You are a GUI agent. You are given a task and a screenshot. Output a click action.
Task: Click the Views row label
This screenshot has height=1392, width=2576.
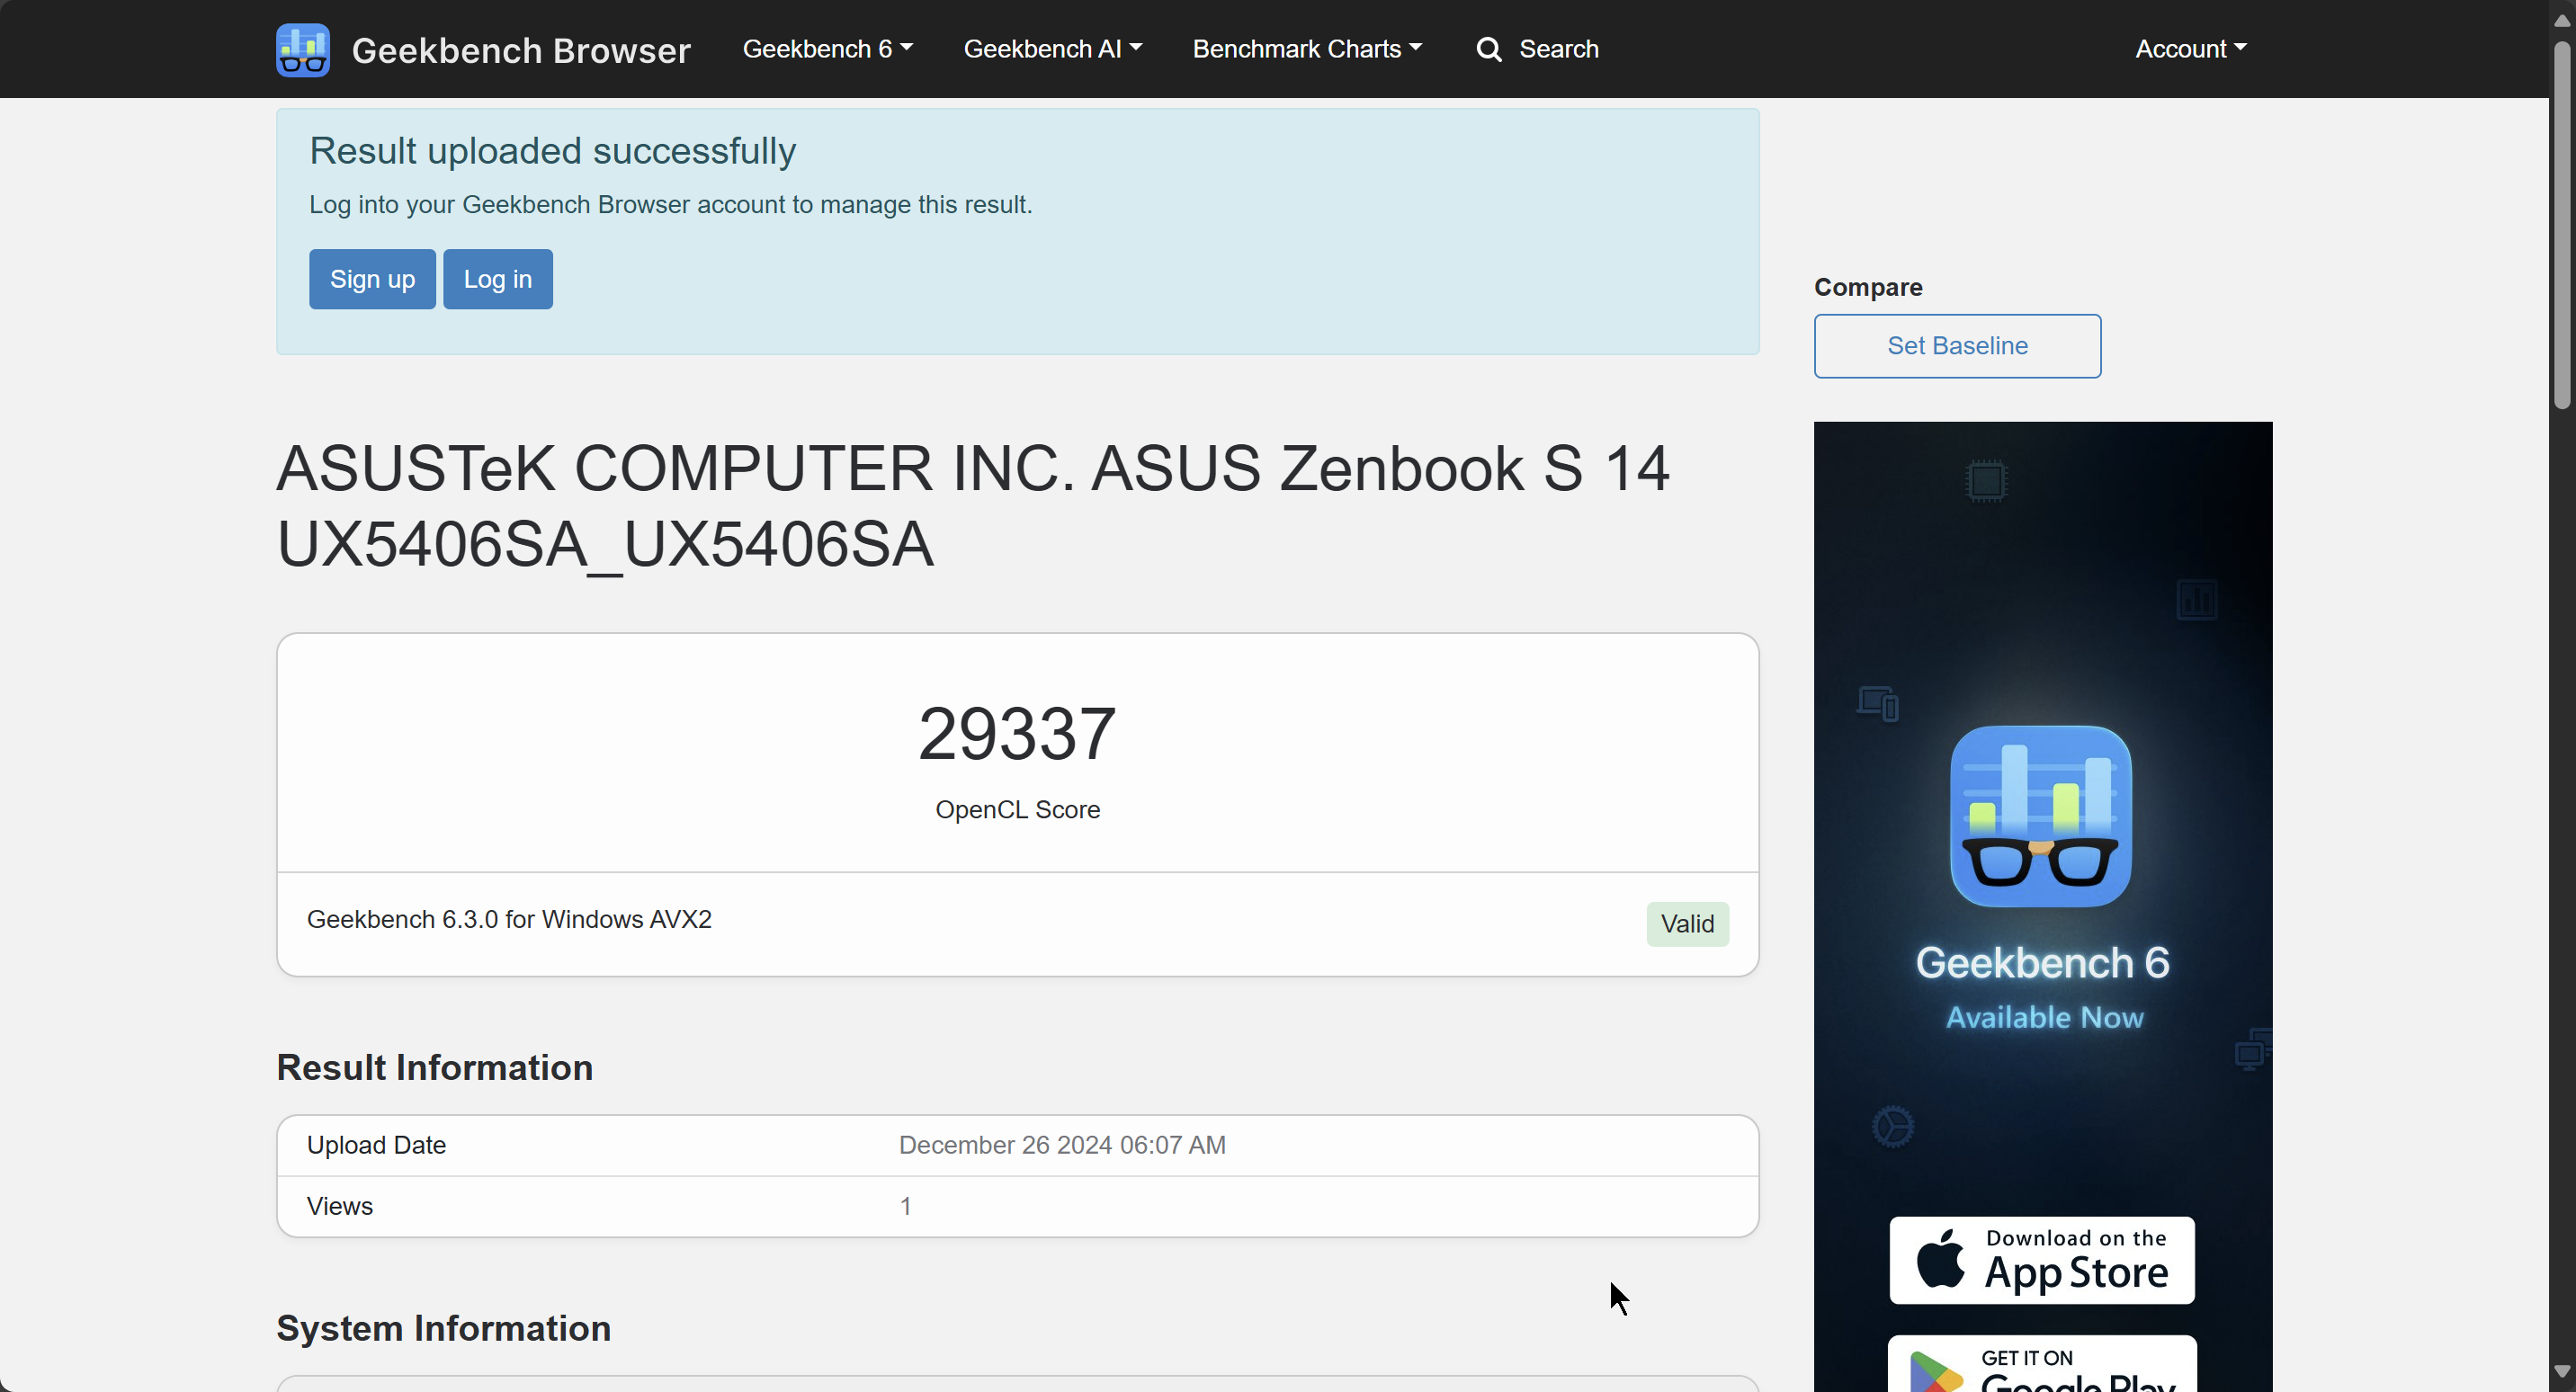340,1207
